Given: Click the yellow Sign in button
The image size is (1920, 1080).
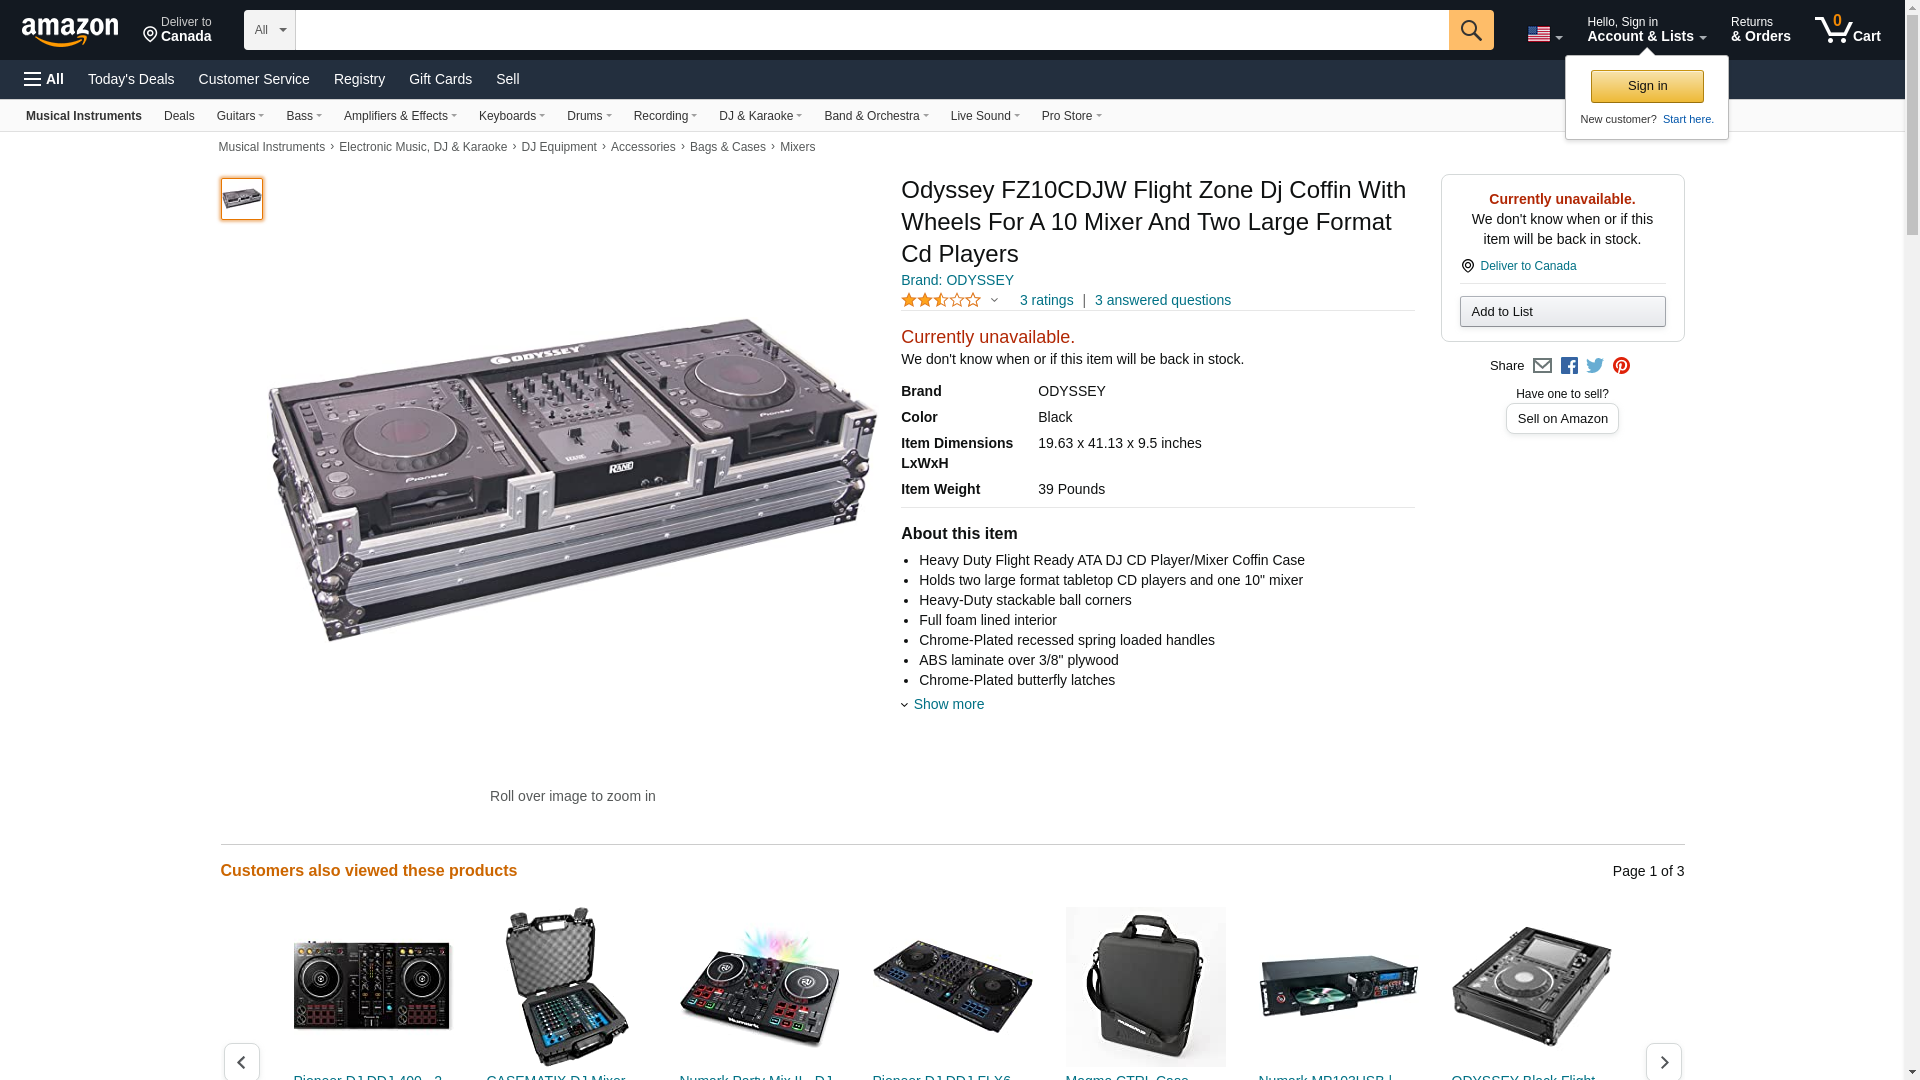Looking at the screenshot, I should coord(1647,86).
